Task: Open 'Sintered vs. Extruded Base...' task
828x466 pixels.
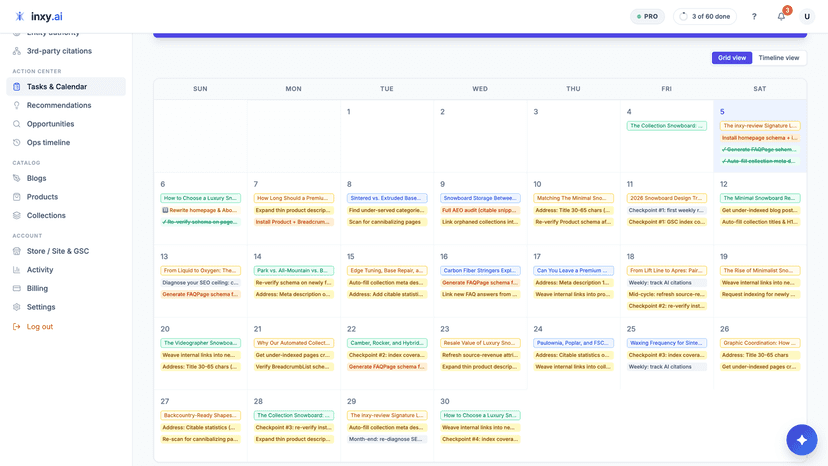Action: tap(387, 198)
